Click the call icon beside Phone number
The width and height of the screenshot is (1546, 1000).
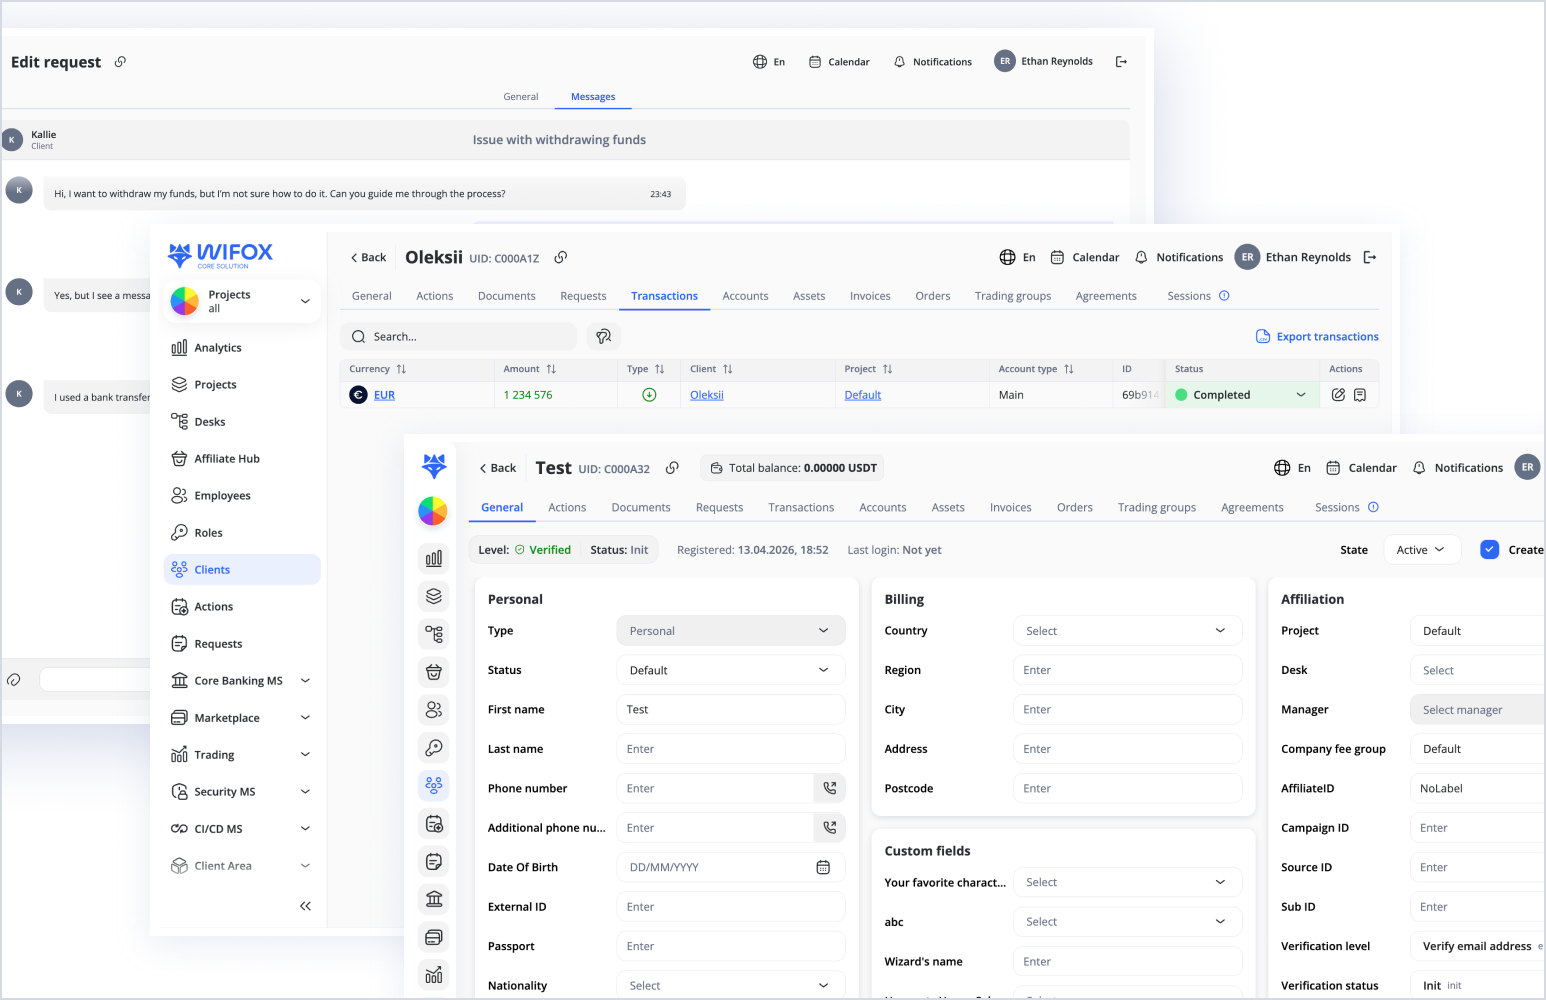[x=829, y=788]
